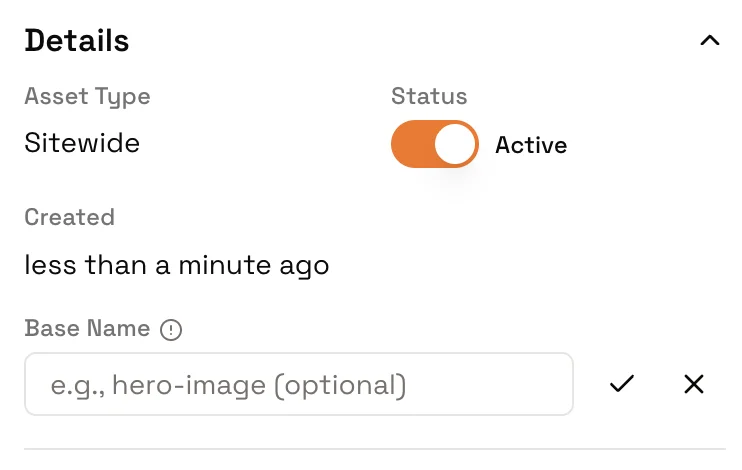This screenshot has height=470, width=742.
Task: Click the white knob of the Status switch
Action: point(455,144)
